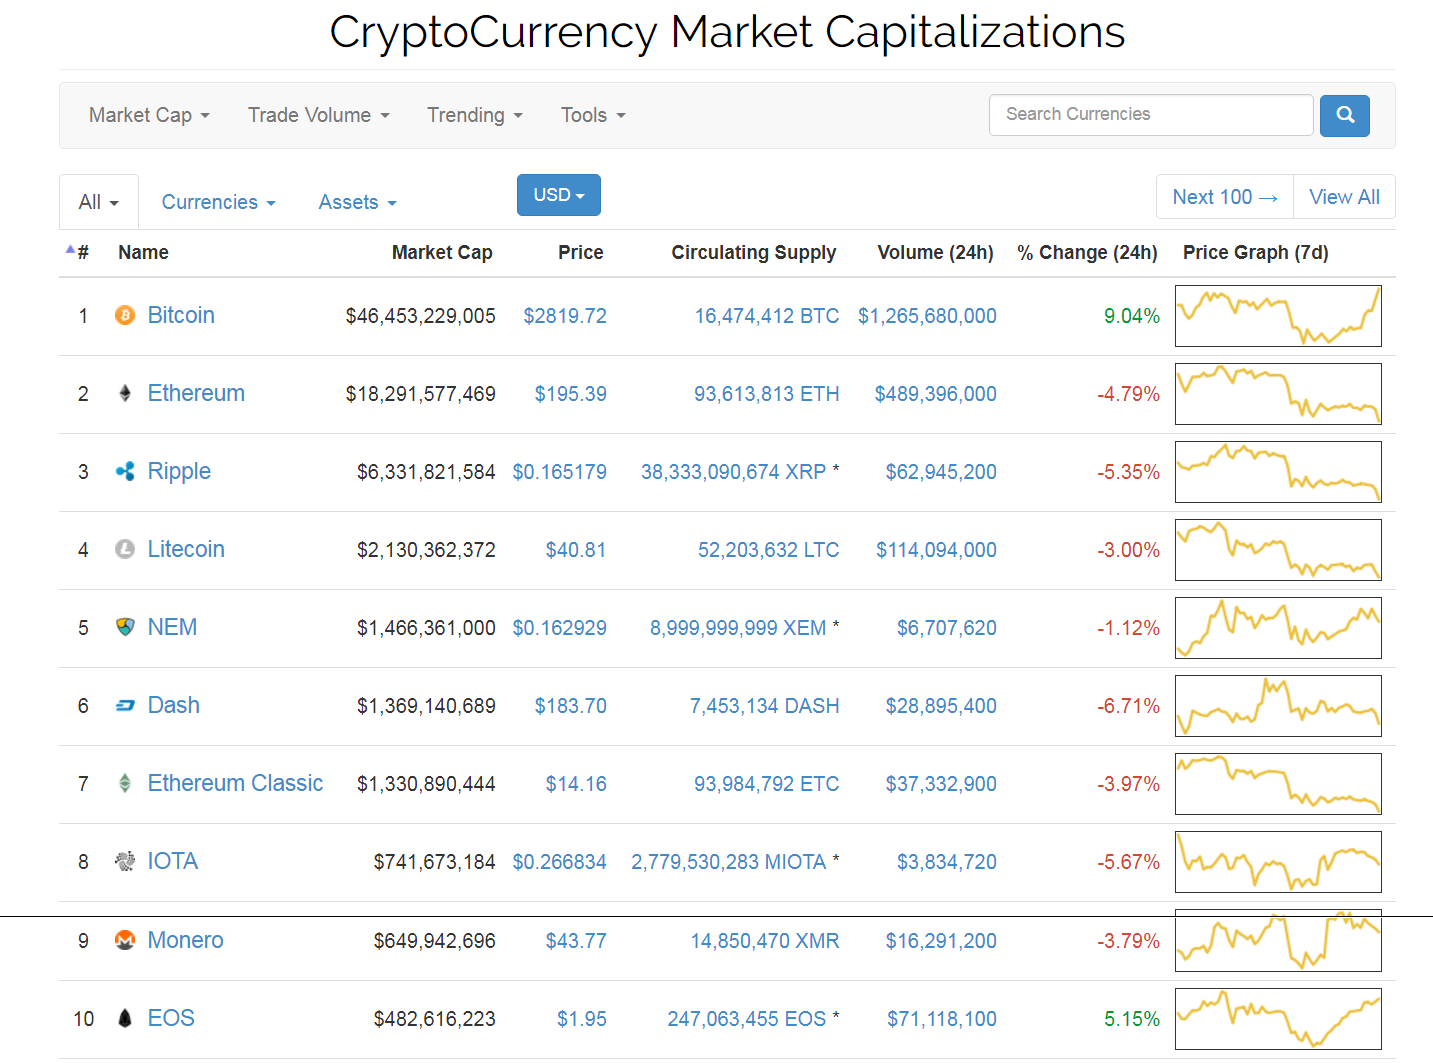This screenshot has width=1433, height=1063.
Task: Click the blue search magnifier button
Action: pyautogui.click(x=1345, y=115)
